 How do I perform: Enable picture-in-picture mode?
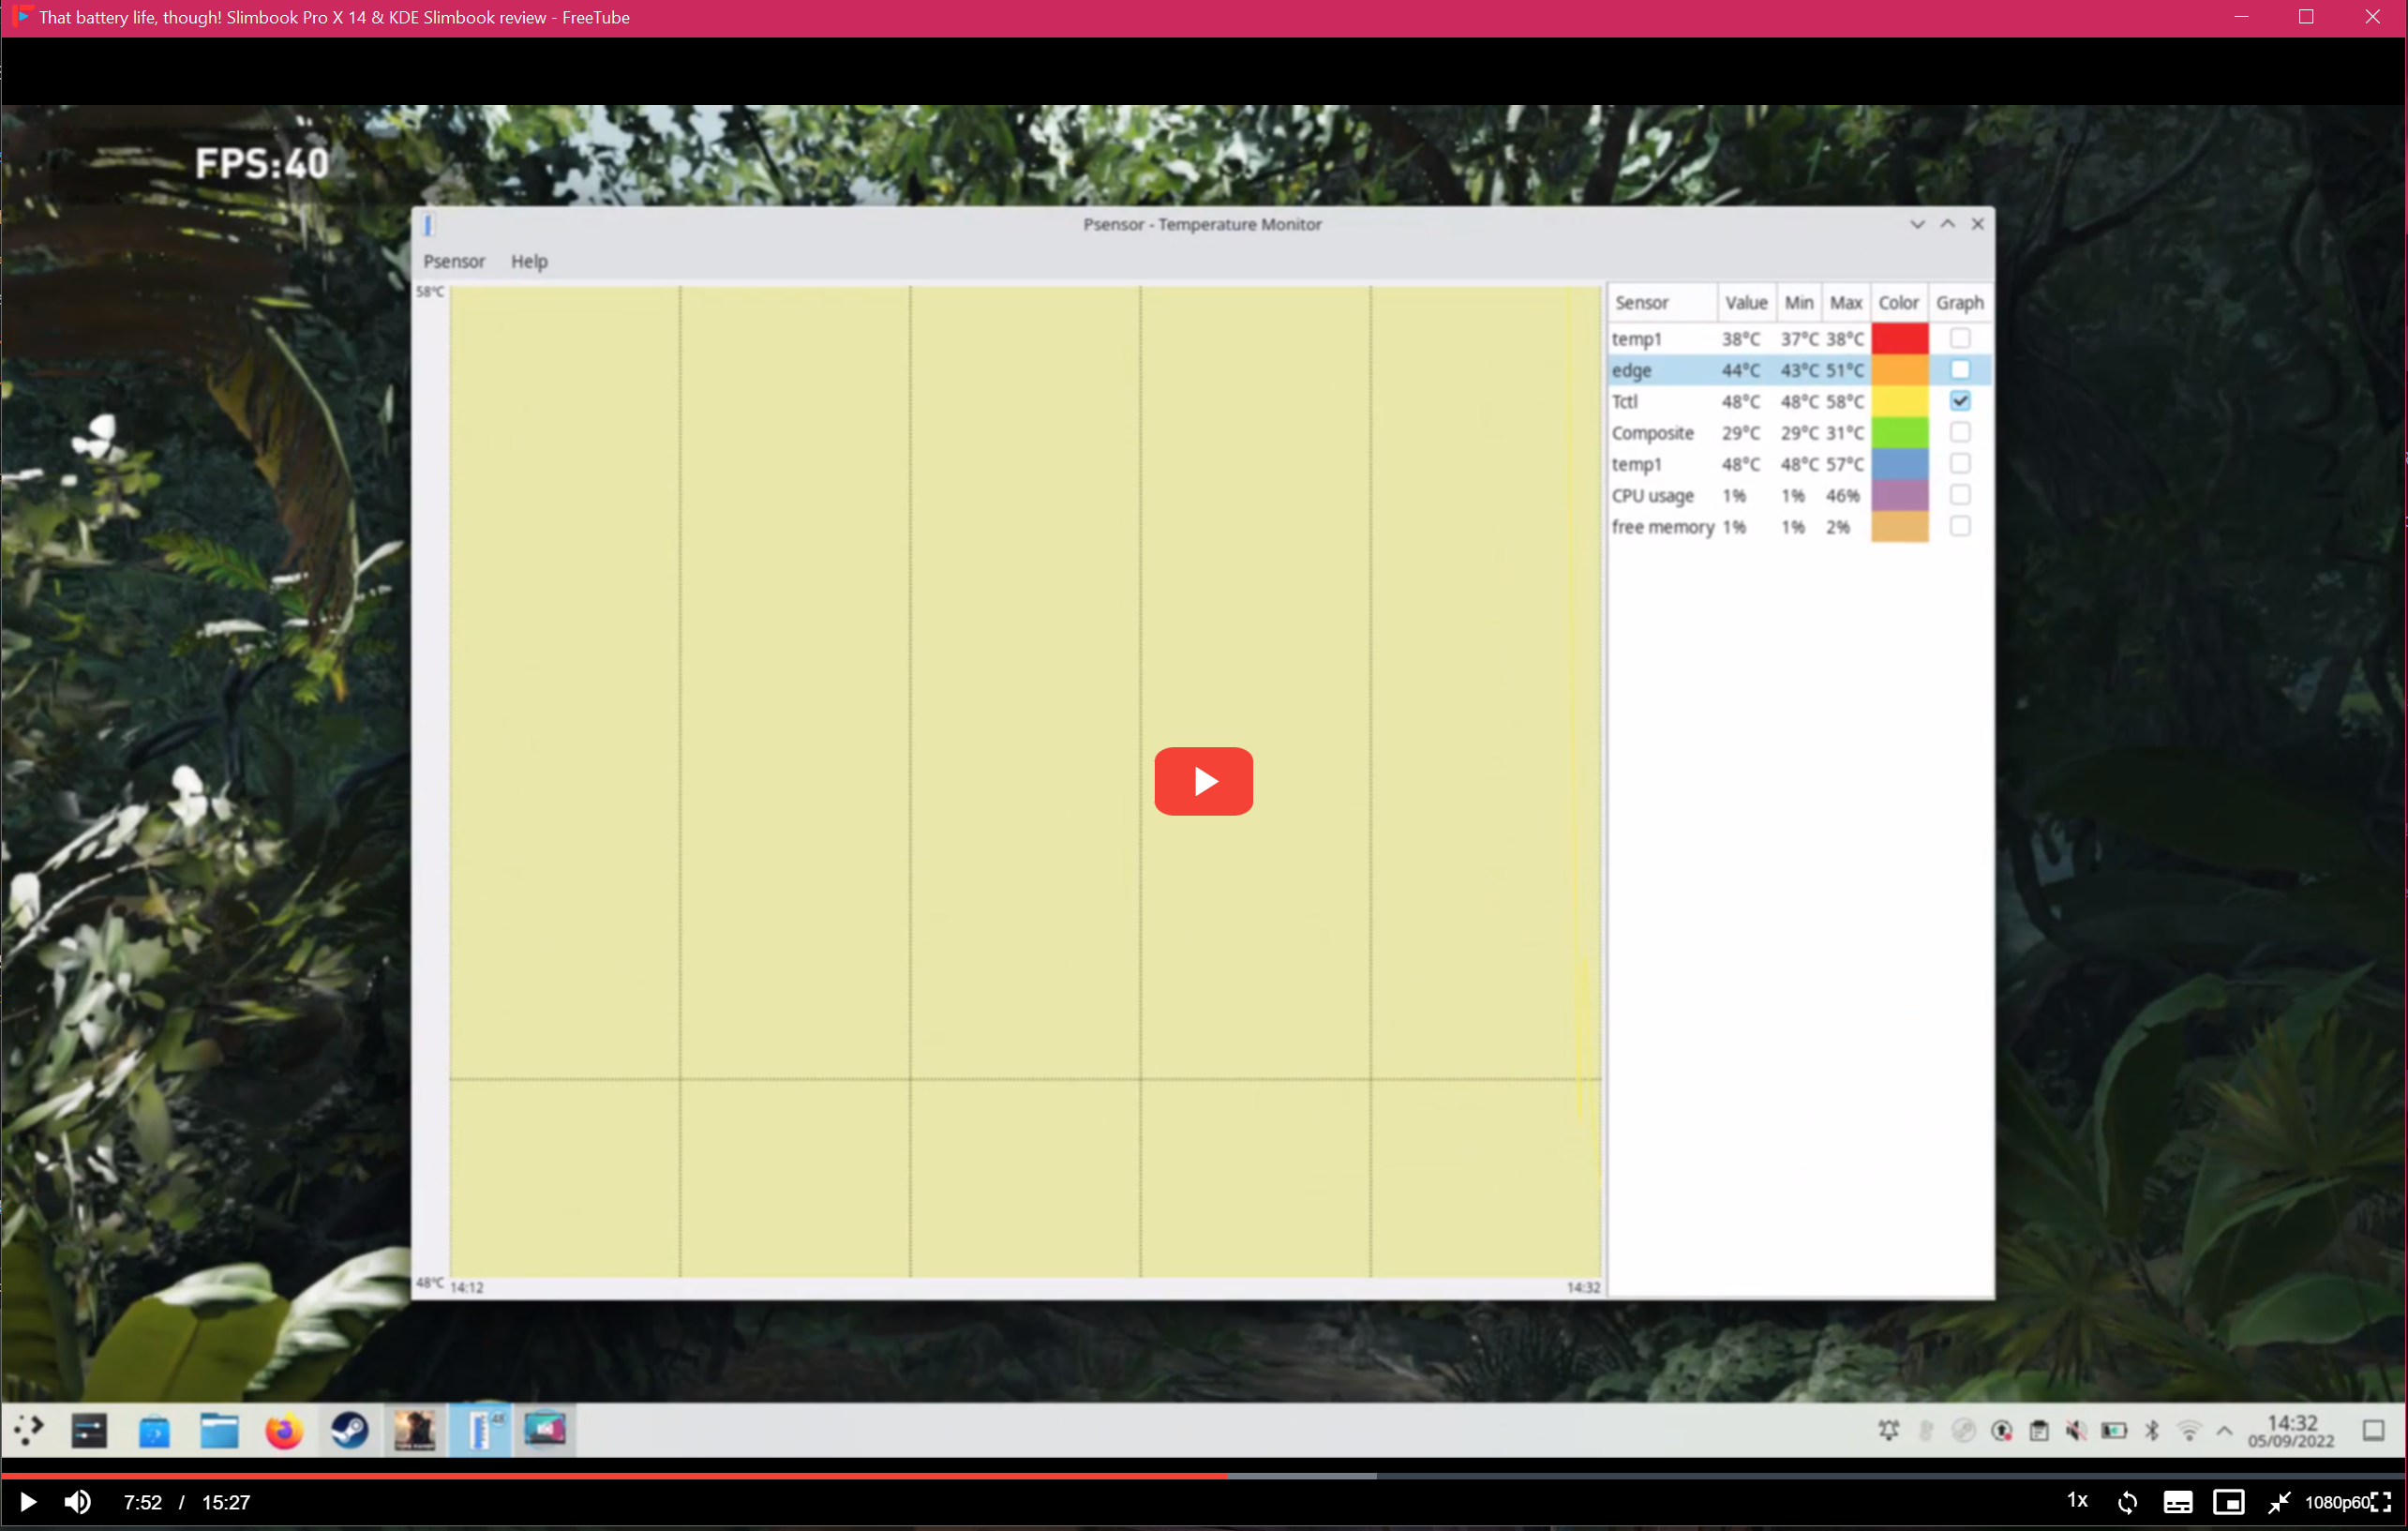pos(2229,1502)
